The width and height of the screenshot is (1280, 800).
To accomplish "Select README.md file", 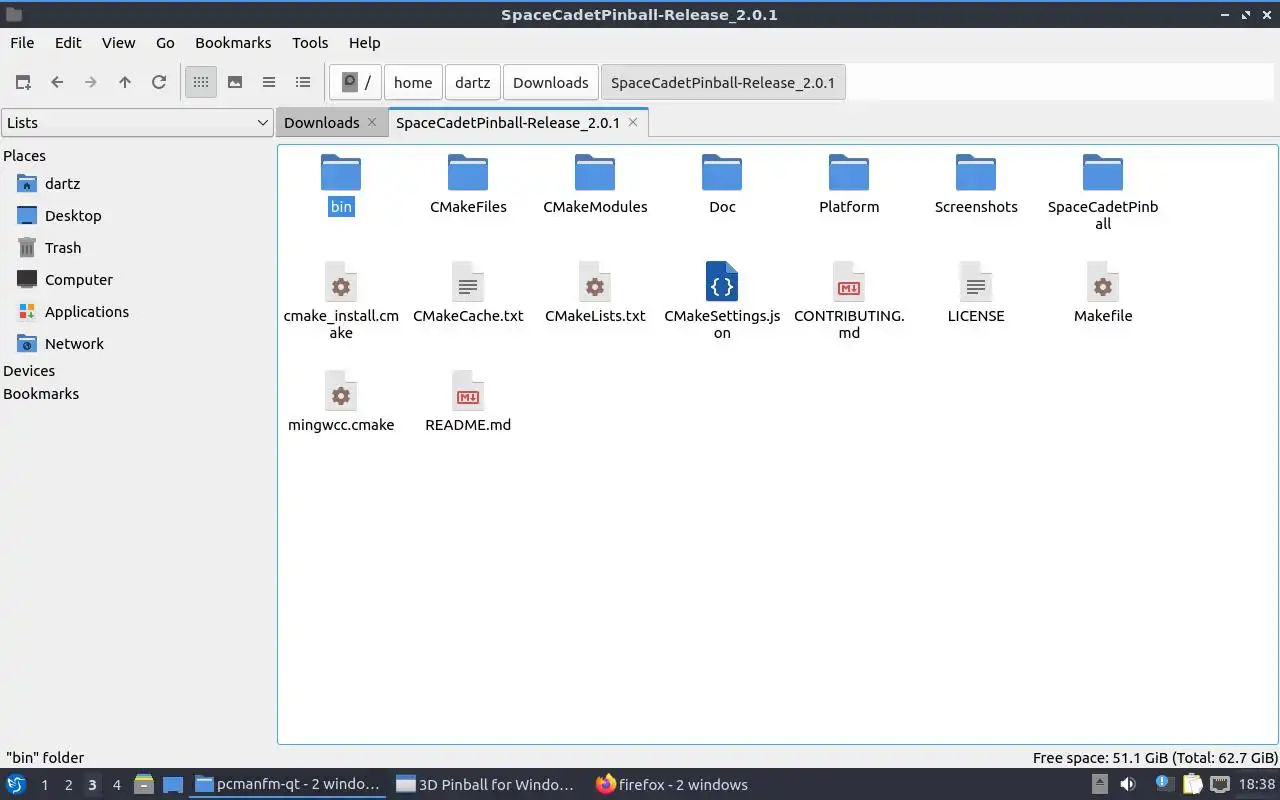I will tap(468, 402).
